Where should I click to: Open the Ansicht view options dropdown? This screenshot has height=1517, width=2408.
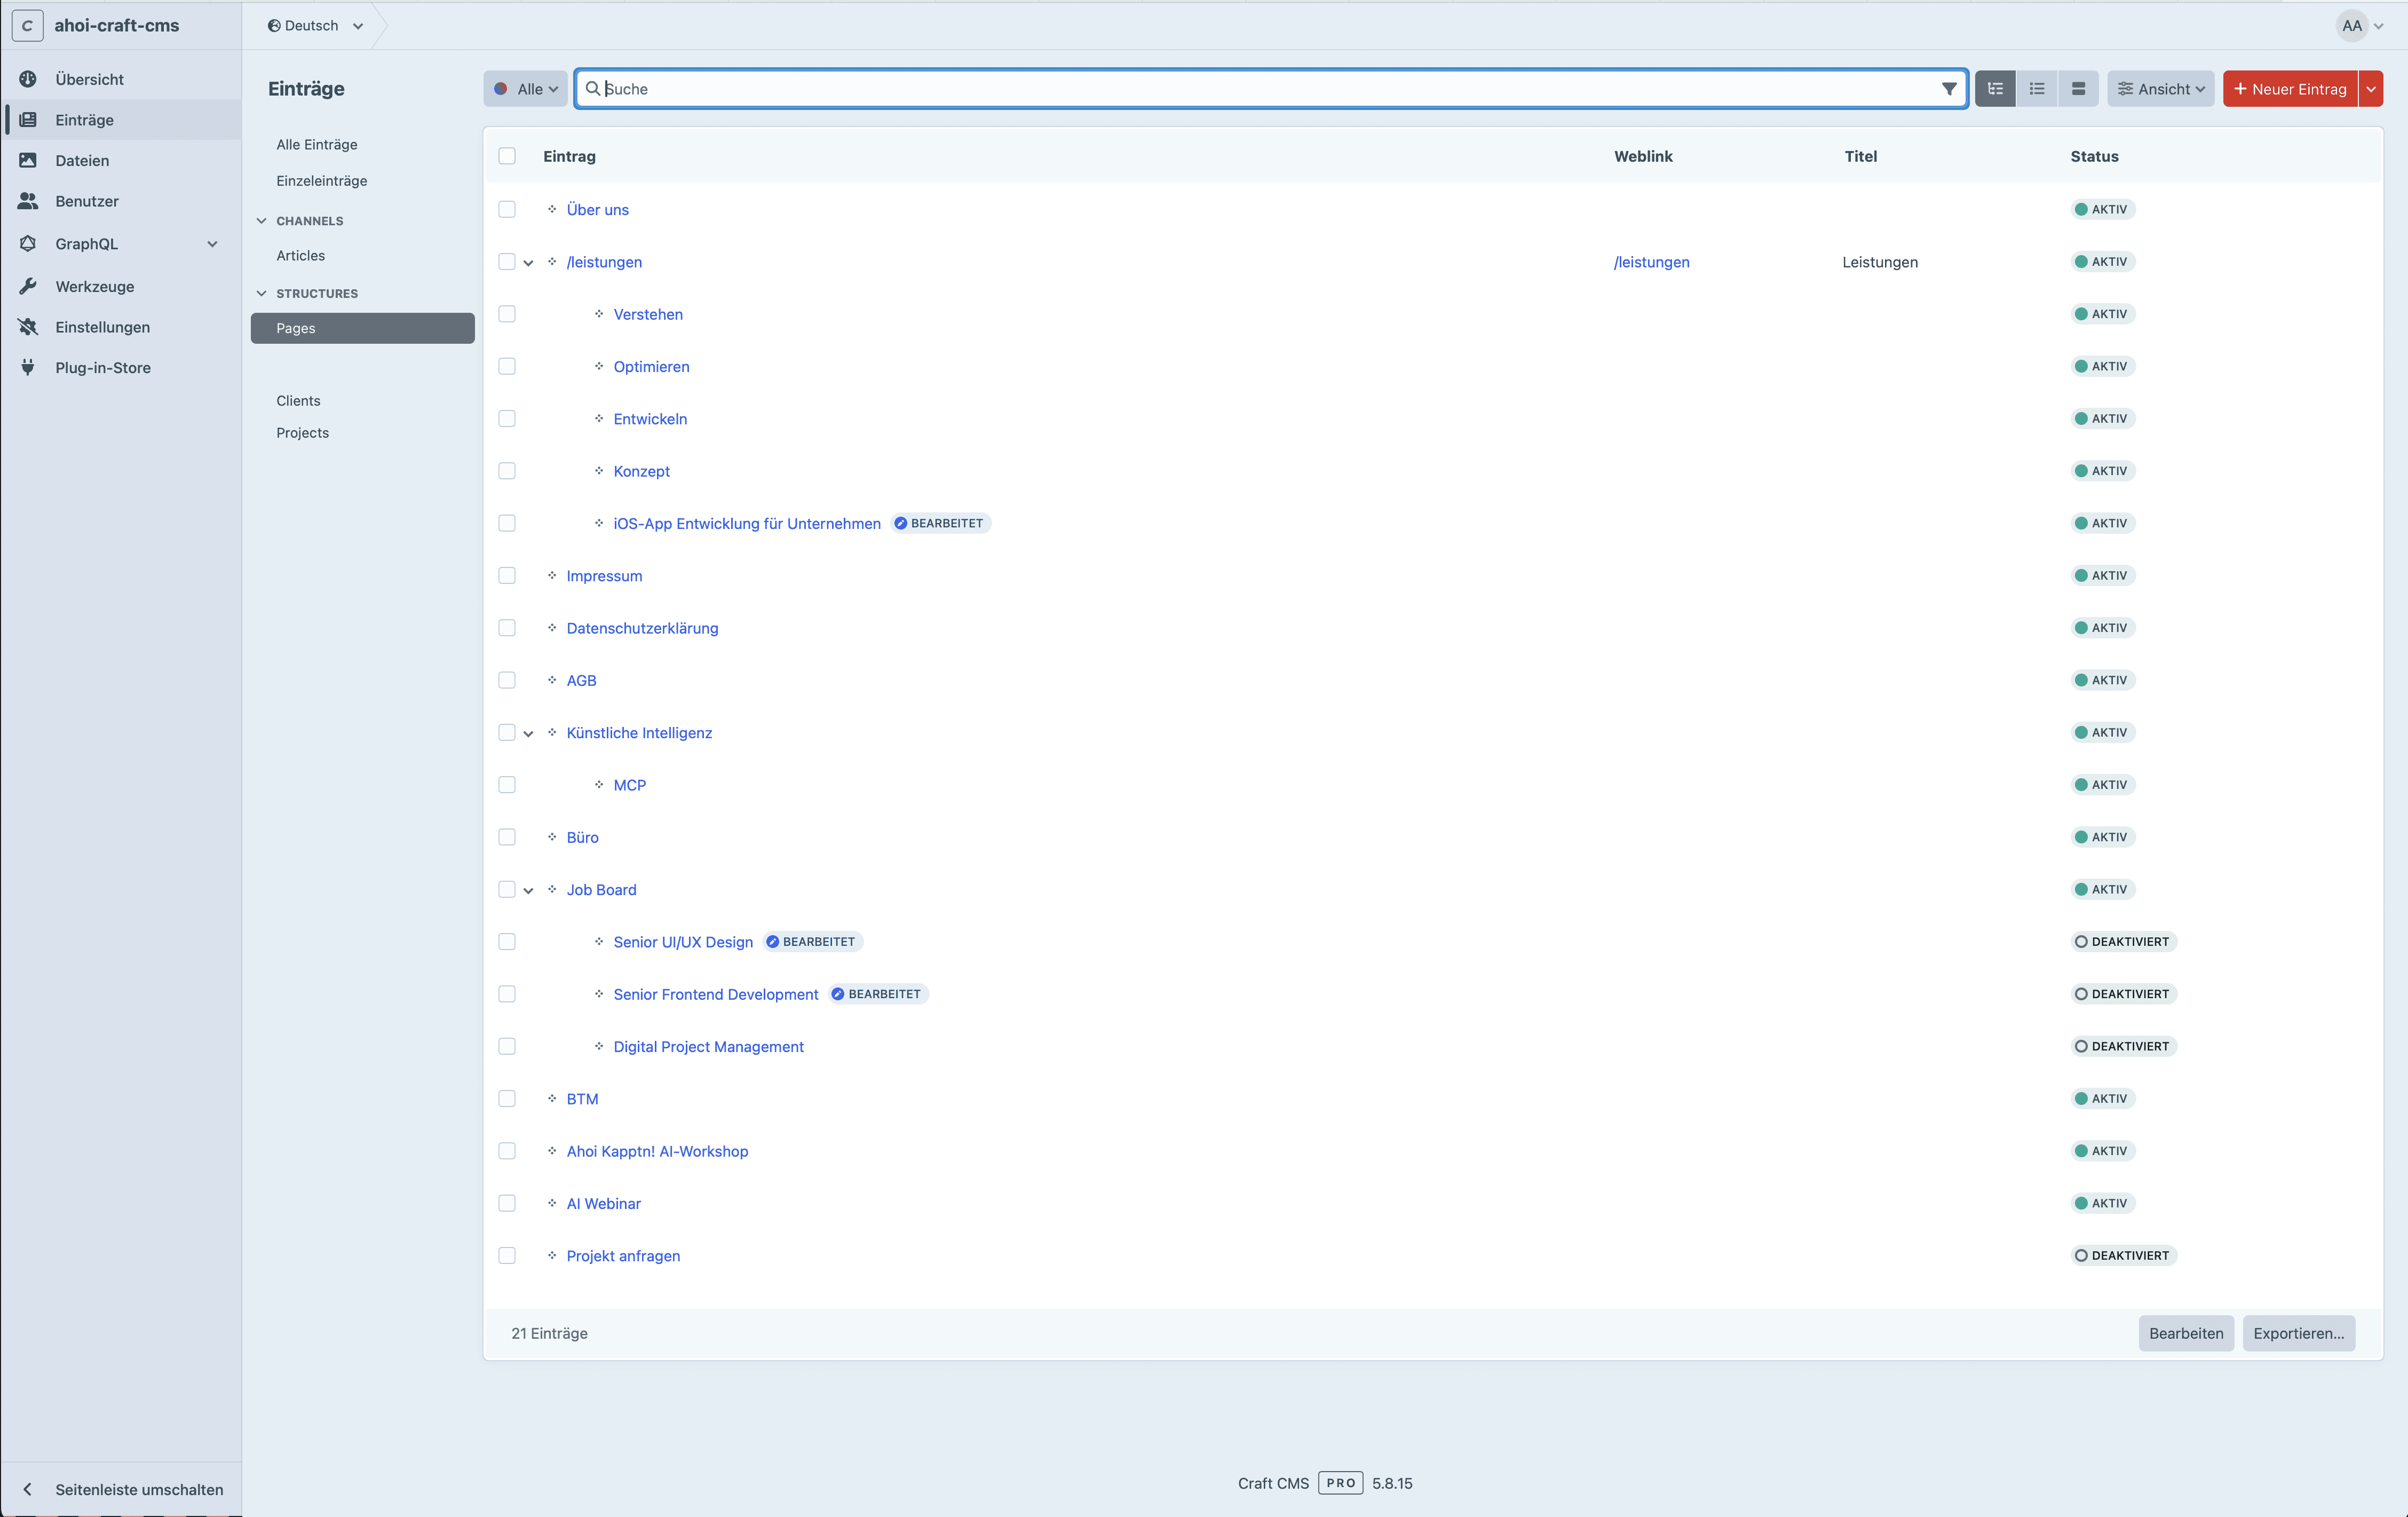pos(2160,89)
